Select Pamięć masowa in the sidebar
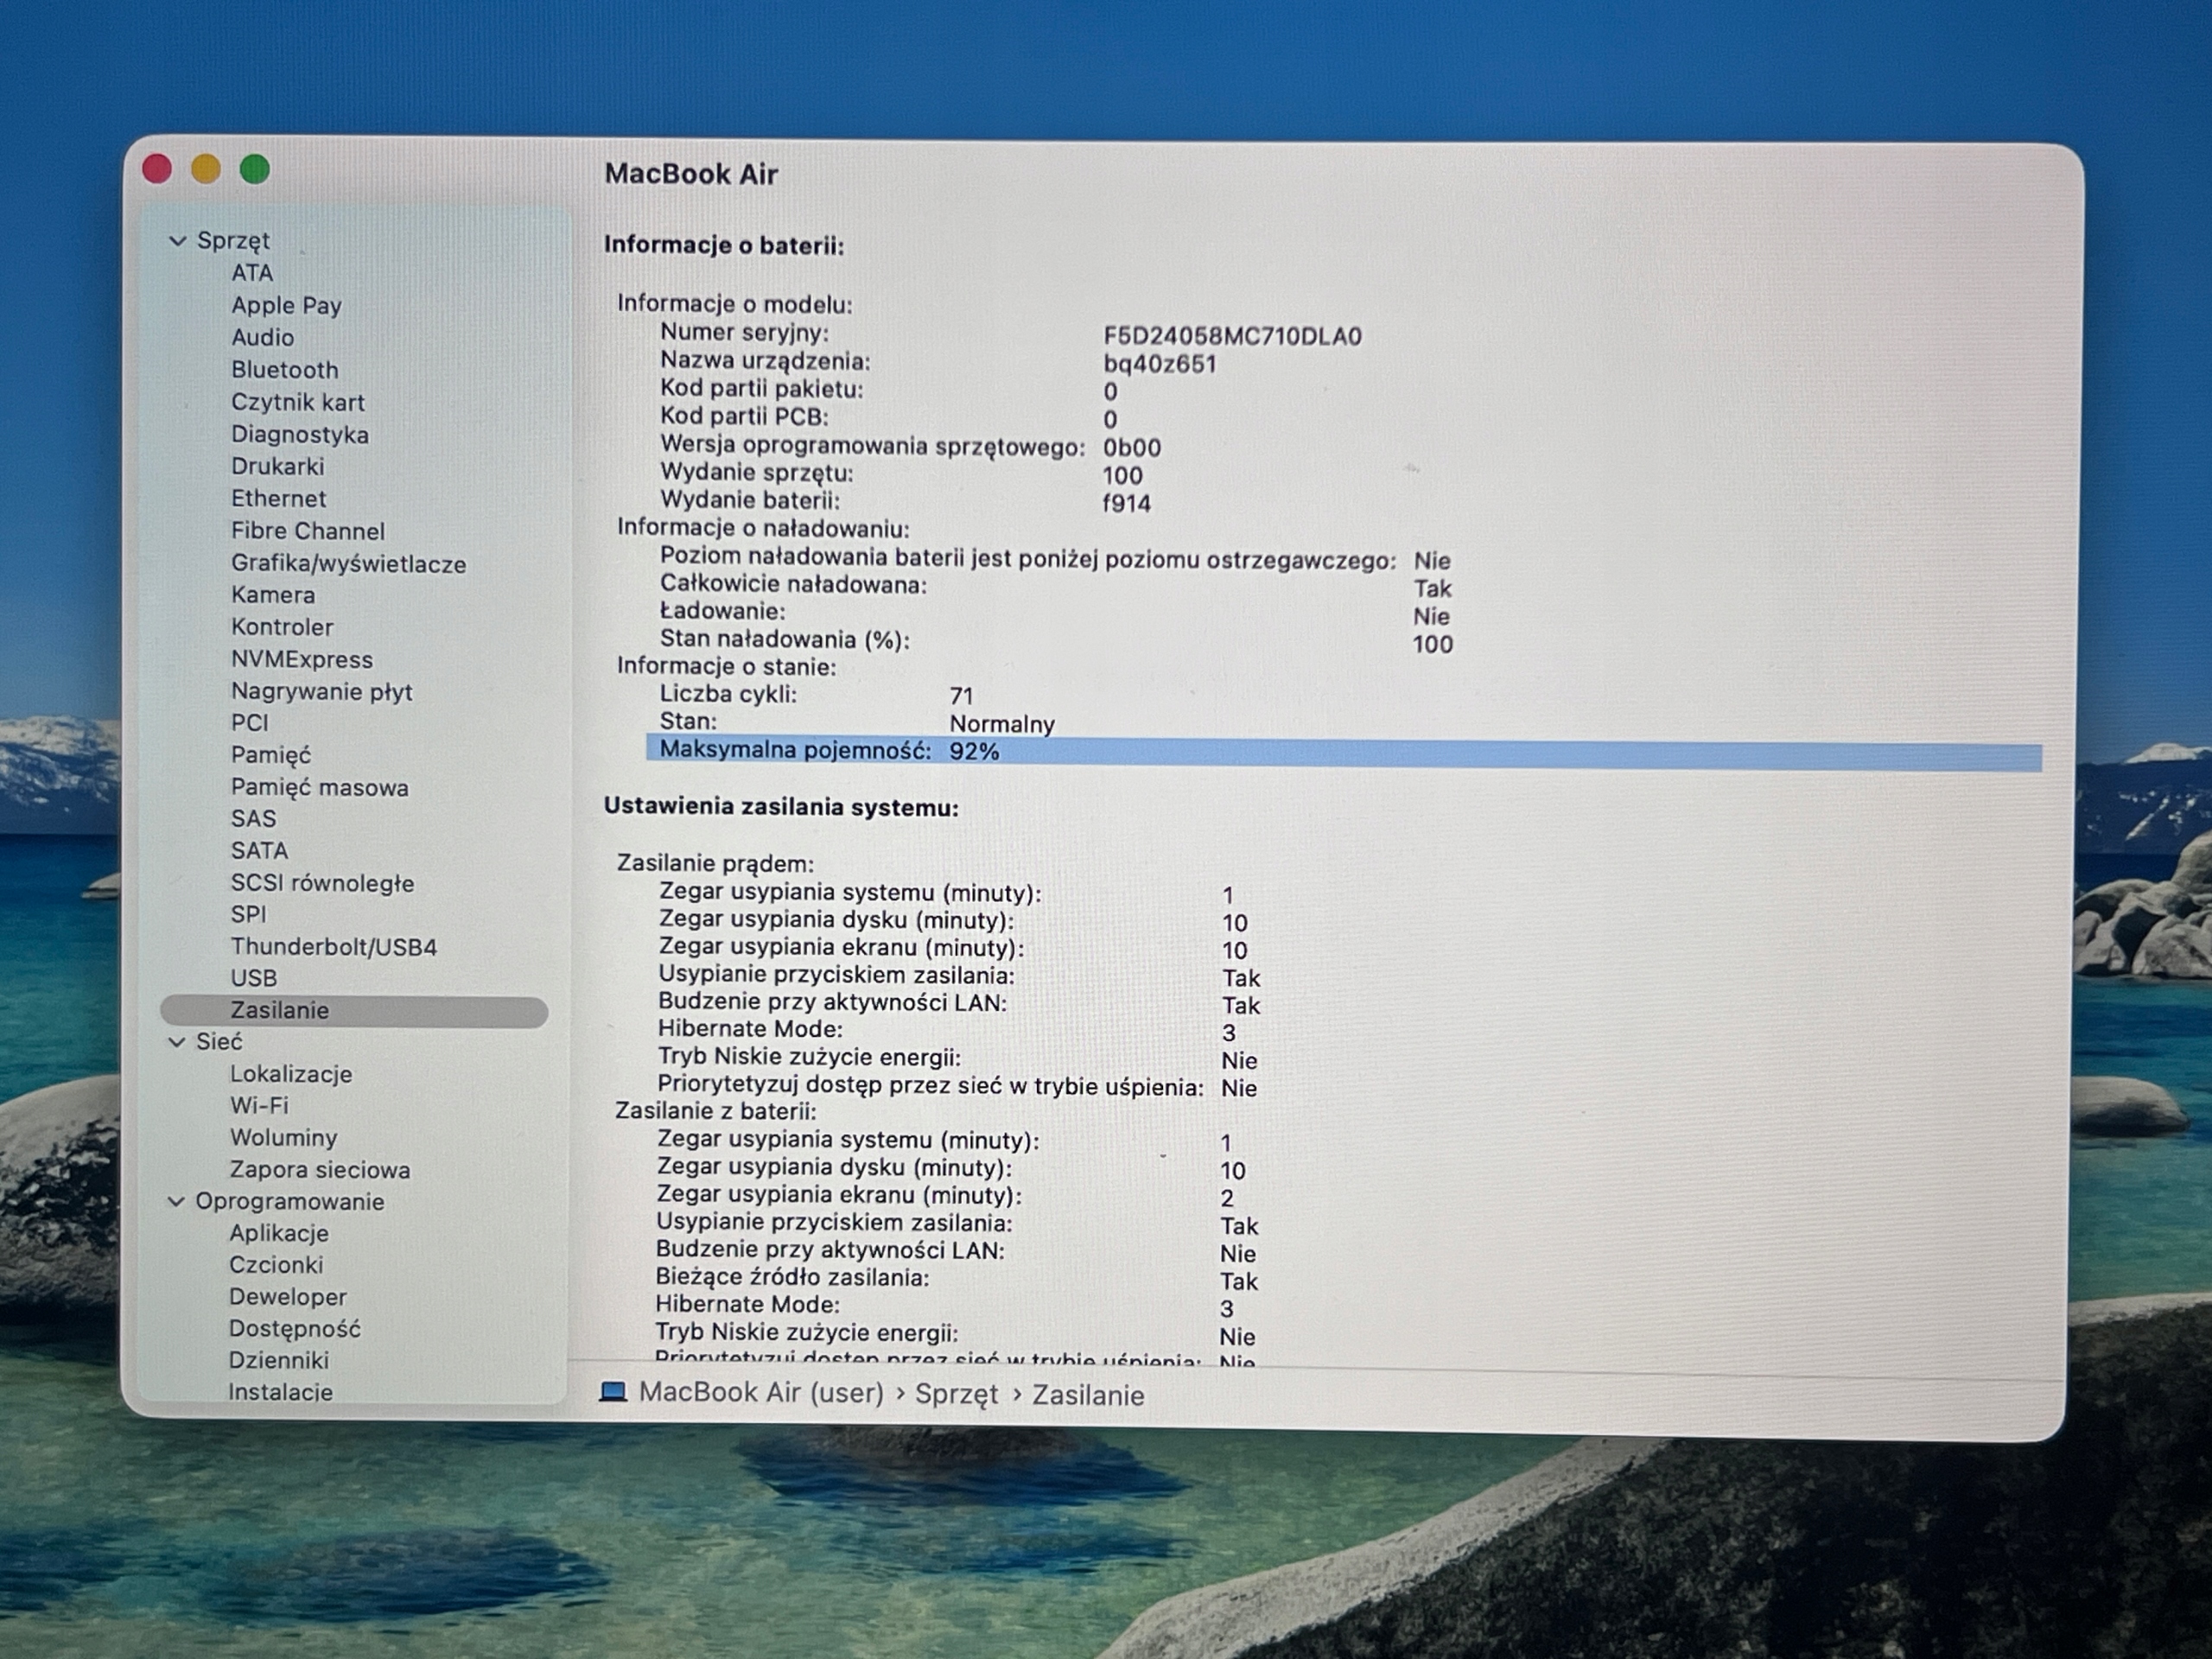The height and width of the screenshot is (1659, 2212). 320,788
